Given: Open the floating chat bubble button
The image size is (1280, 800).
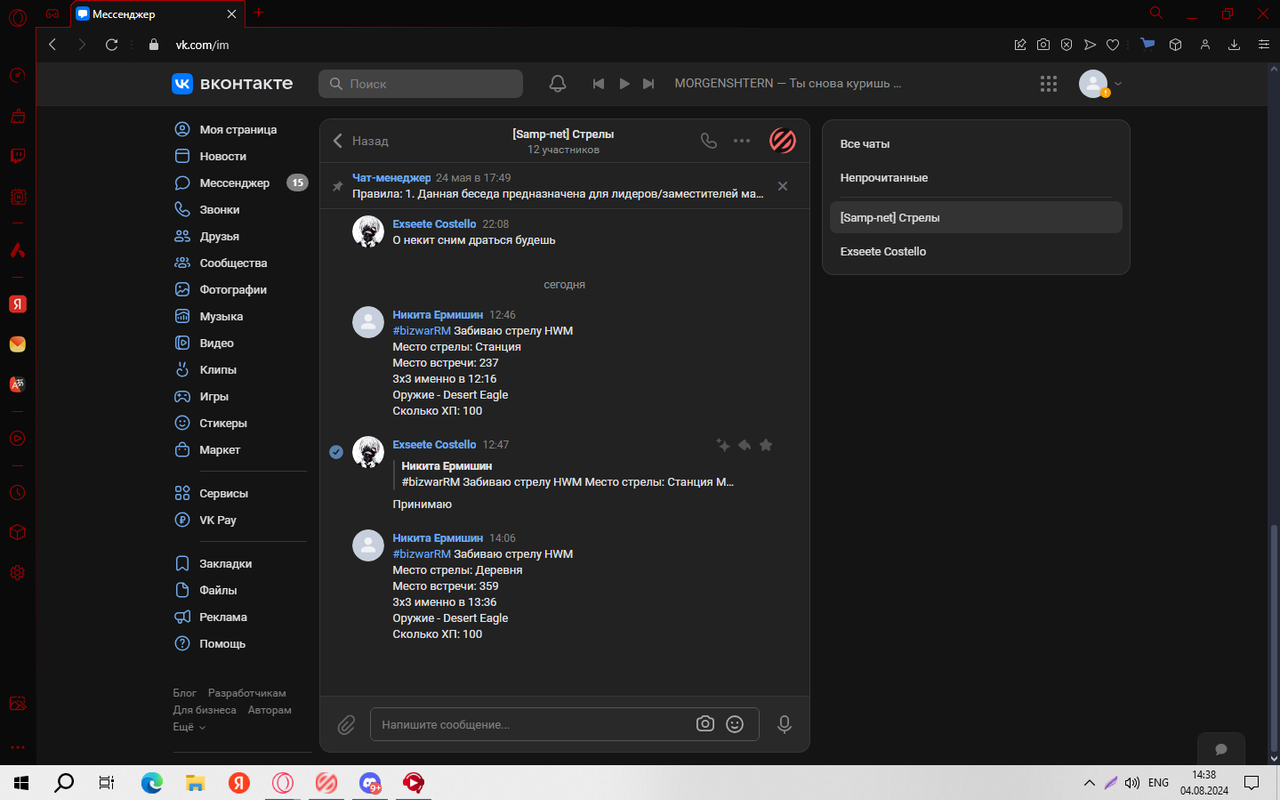Looking at the screenshot, I should (x=1221, y=749).
